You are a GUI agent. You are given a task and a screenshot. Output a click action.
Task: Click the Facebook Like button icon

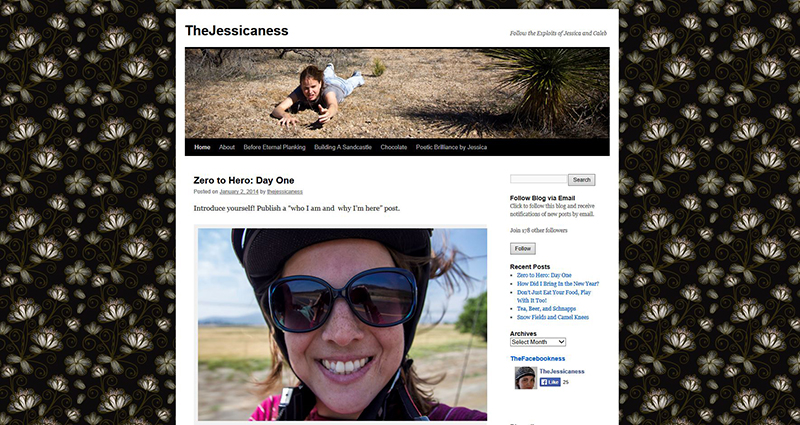[x=550, y=382]
